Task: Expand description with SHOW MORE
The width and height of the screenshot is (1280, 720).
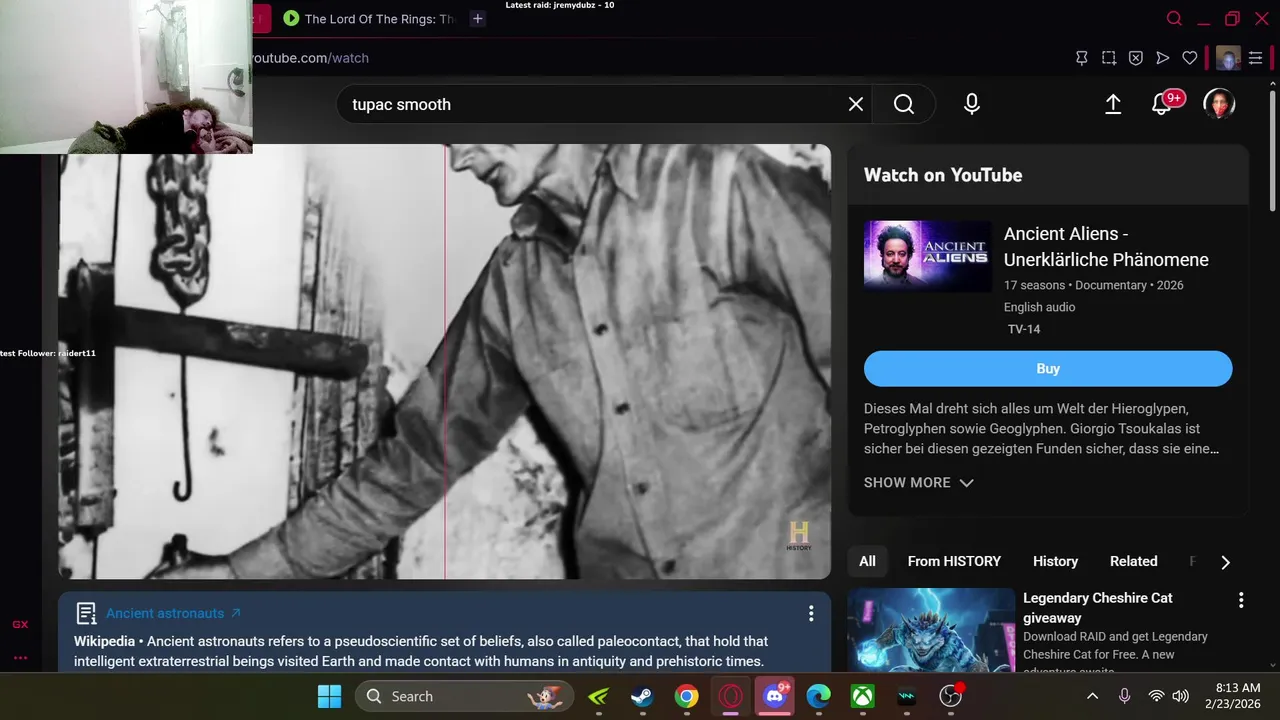Action: click(918, 482)
